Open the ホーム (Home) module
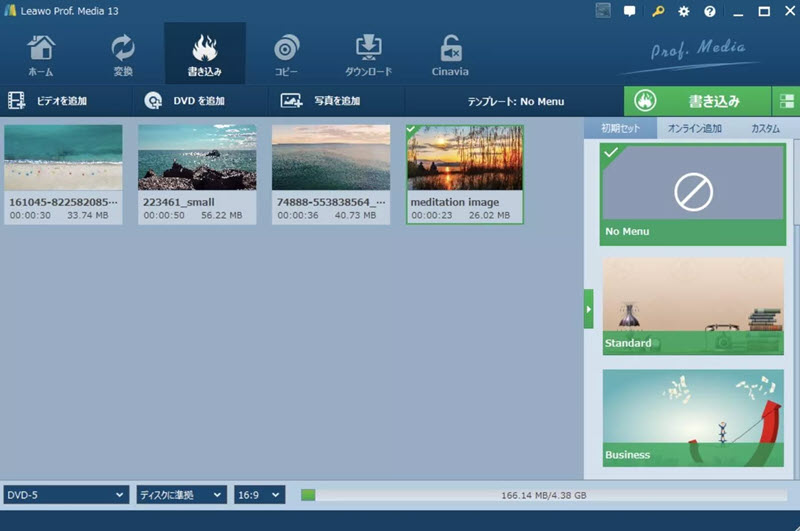 [41, 55]
